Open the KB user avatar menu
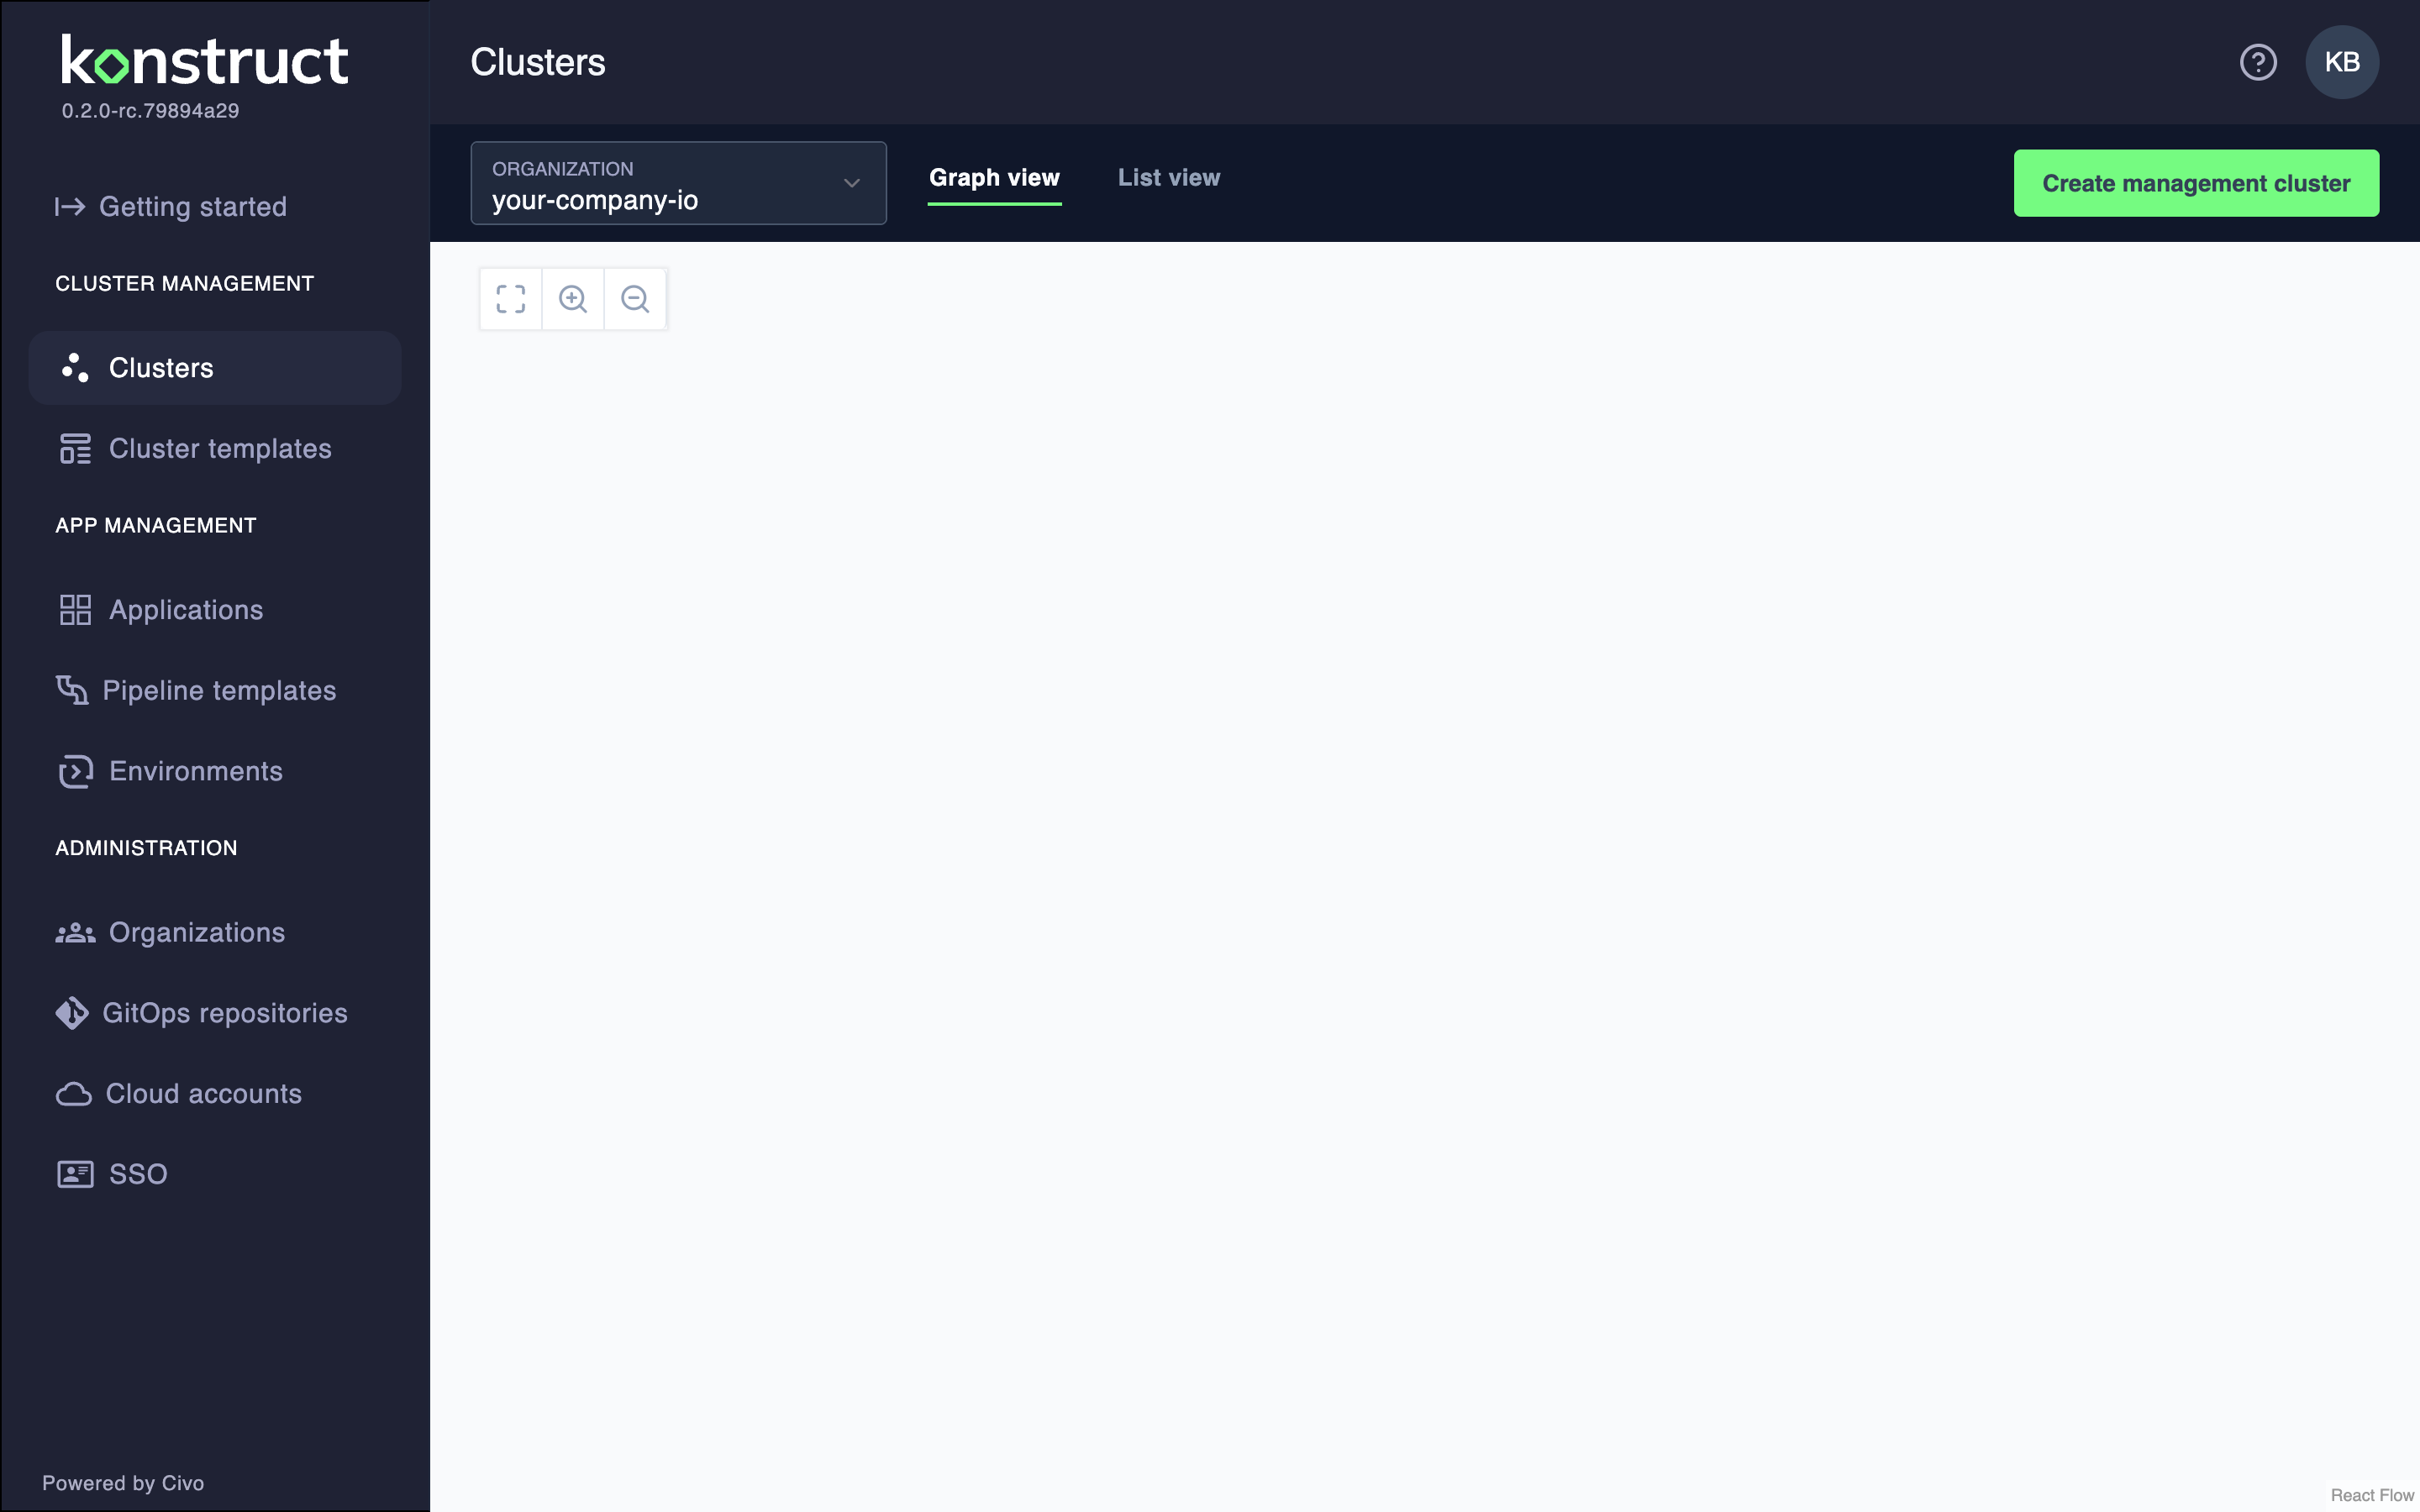Image resolution: width=2420 pixels, height=1512 pixels. [x=2341, y=61]
